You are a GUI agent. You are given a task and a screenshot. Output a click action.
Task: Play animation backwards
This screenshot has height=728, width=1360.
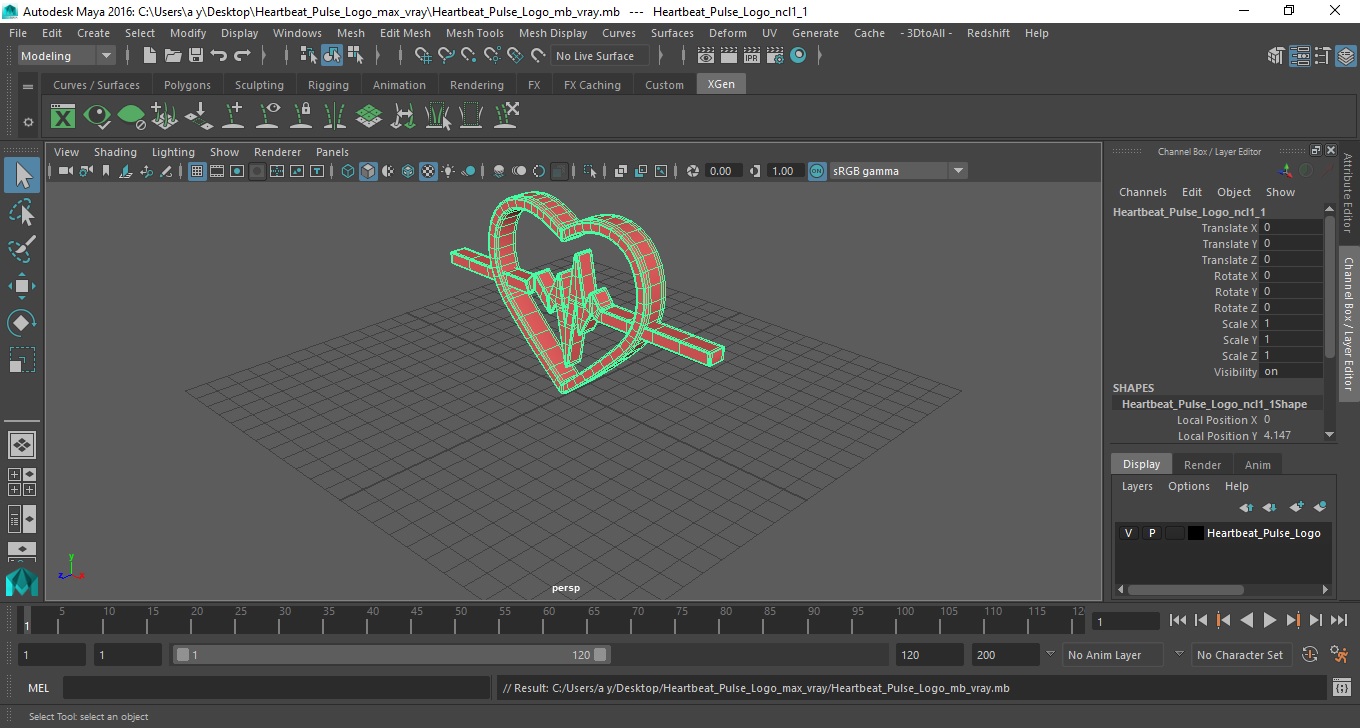tap(1247, 620)
